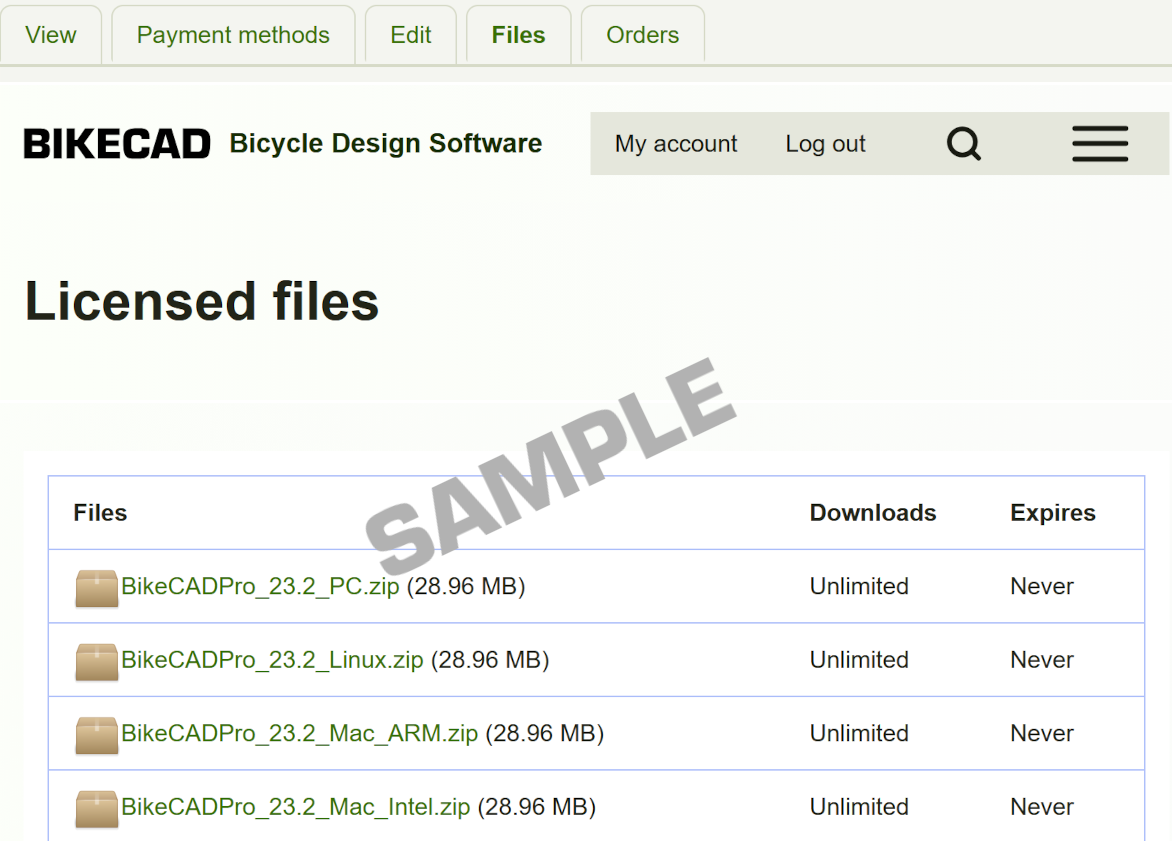Click the Log out link

pos(825,144)
